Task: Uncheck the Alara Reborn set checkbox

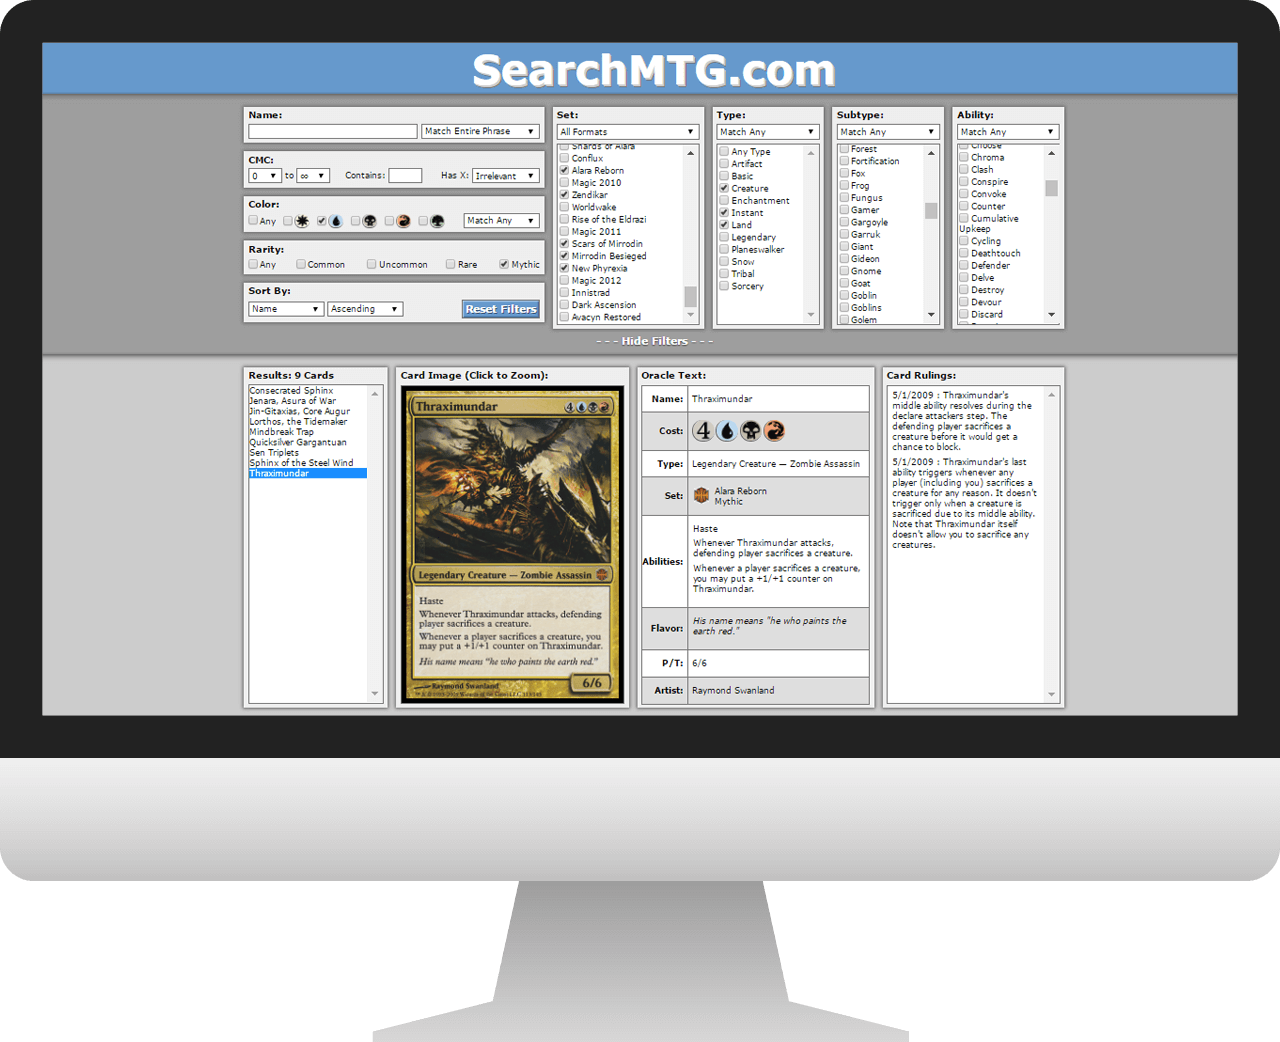Action: coord(564,170)
